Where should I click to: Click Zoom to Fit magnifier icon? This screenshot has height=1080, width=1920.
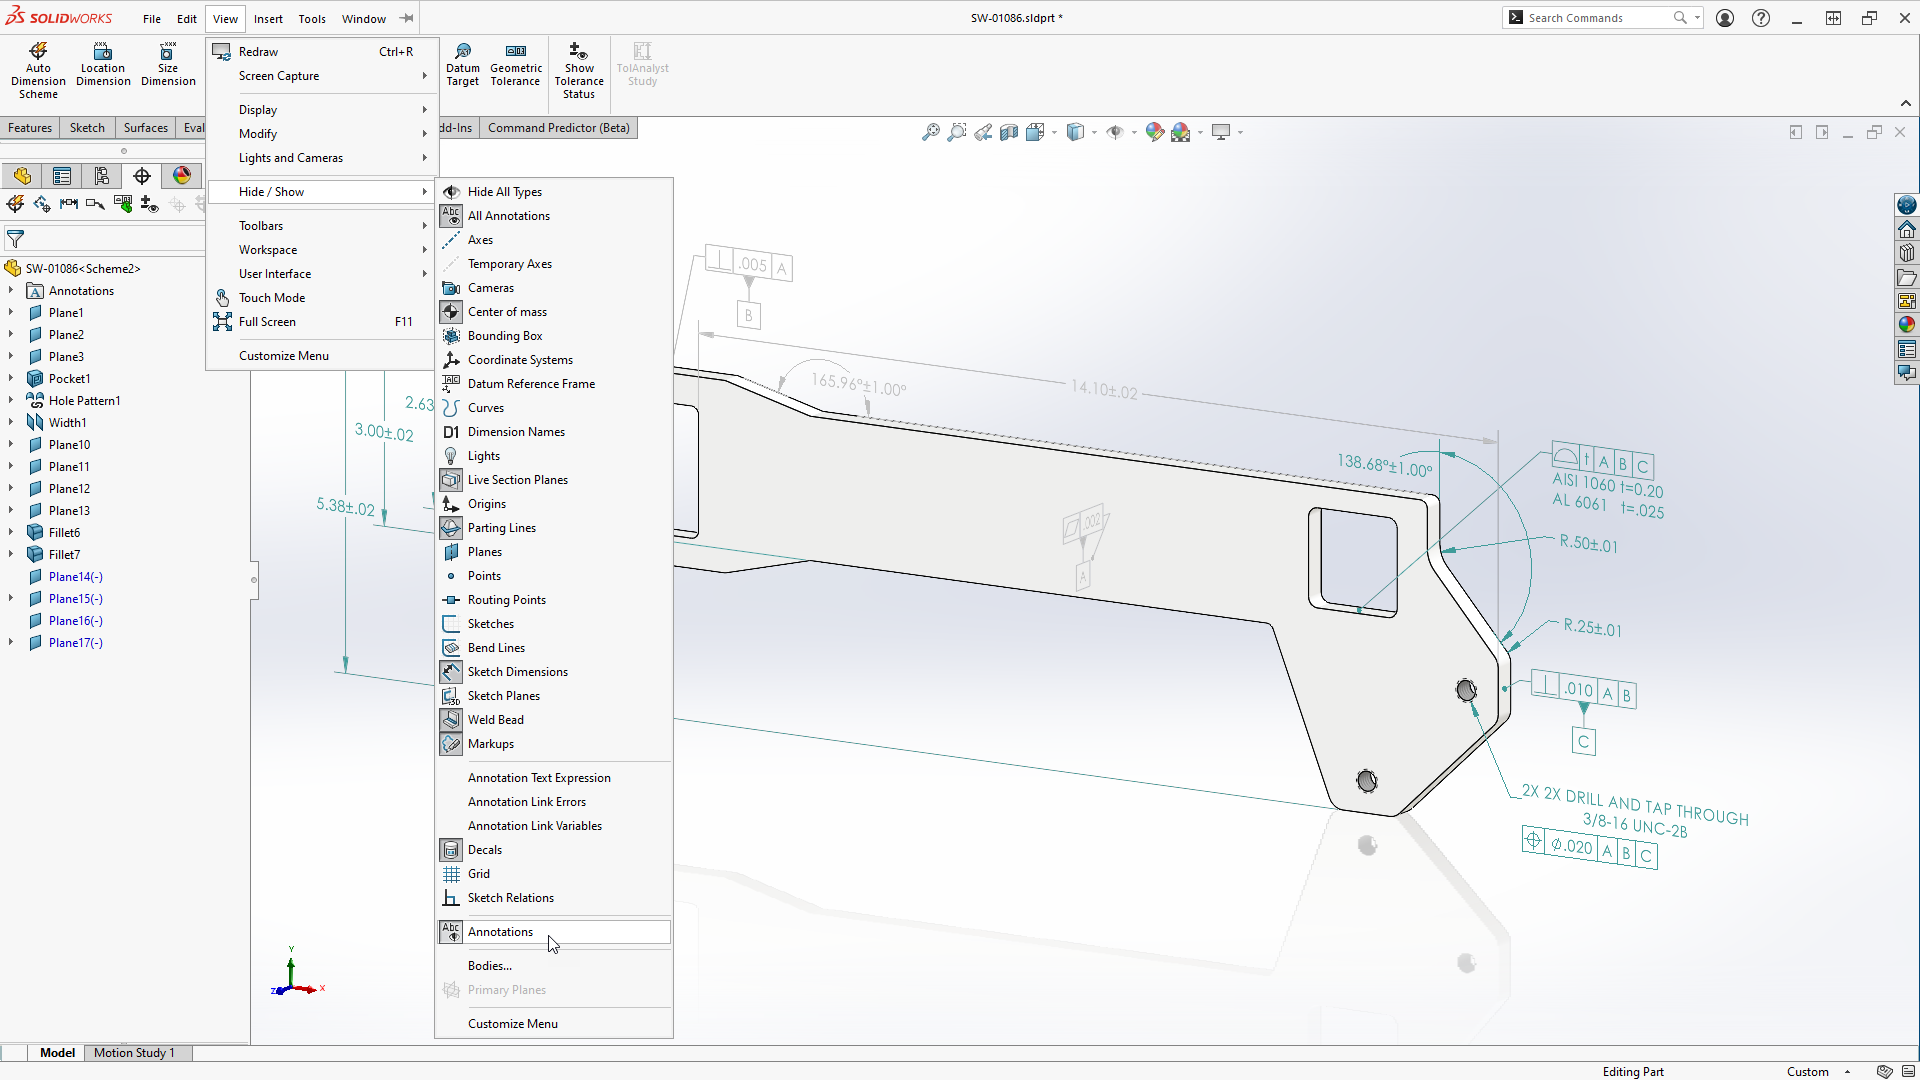coord(930,132)
